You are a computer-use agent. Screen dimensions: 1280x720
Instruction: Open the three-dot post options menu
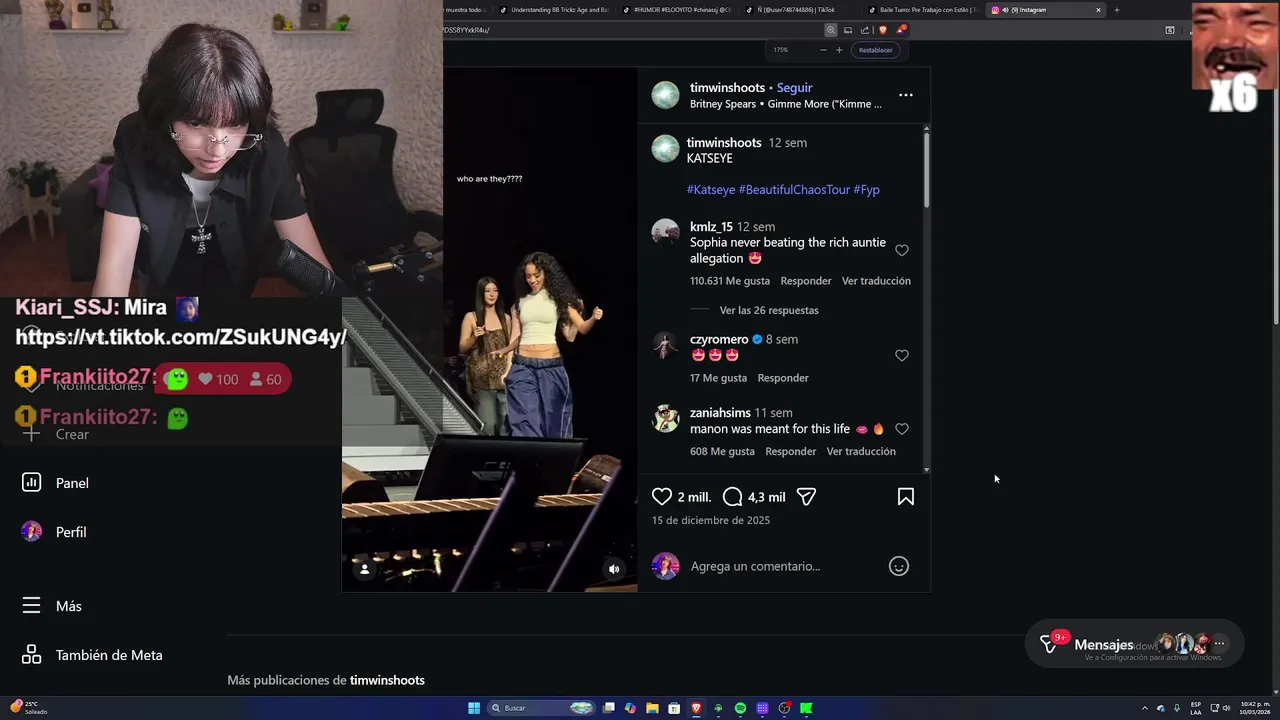pos(906,95)
